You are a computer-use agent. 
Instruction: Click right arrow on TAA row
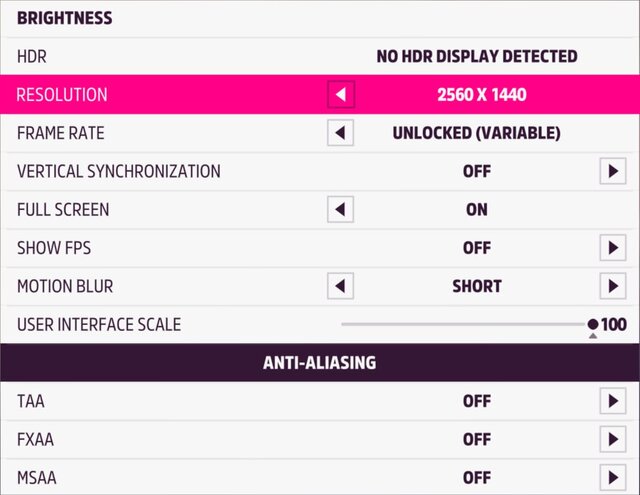point(612,401)
